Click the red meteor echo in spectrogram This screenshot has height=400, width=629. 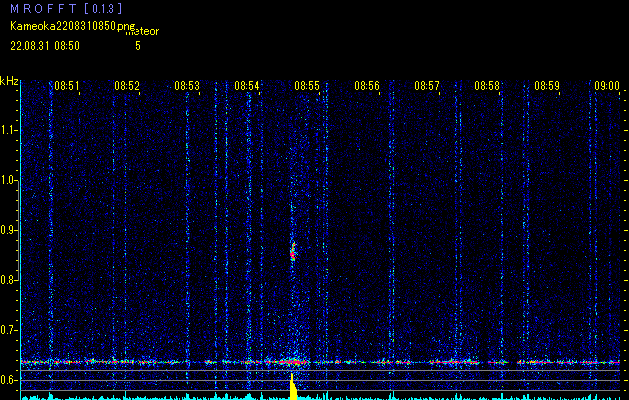click(293, 252)
